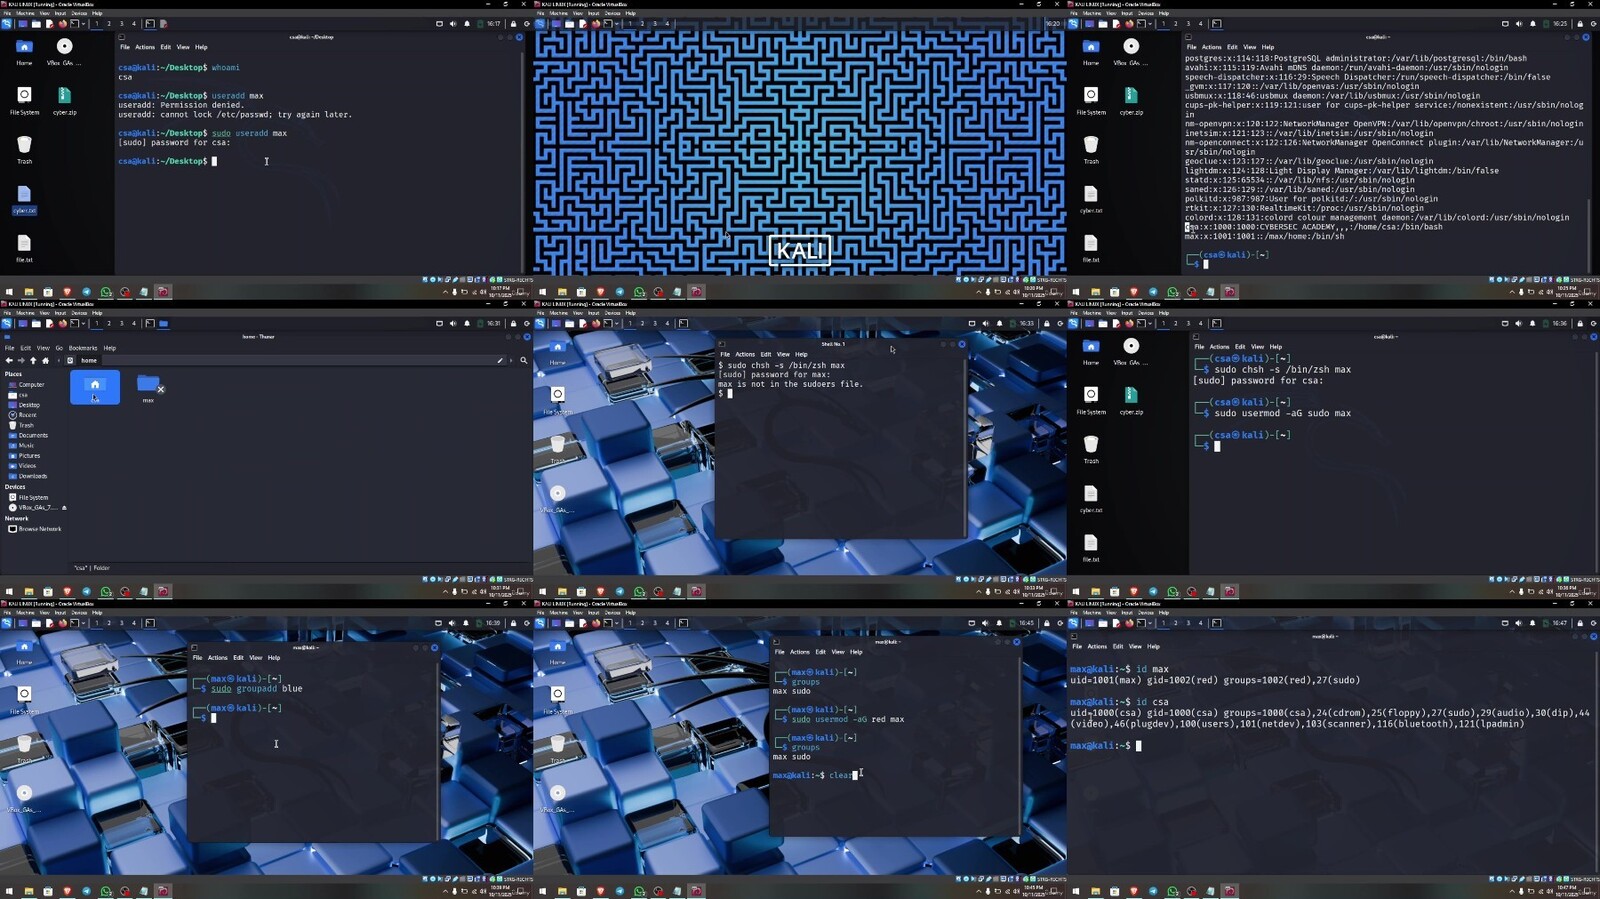Open the parent folder in Thunar

(x=33, y=360)
